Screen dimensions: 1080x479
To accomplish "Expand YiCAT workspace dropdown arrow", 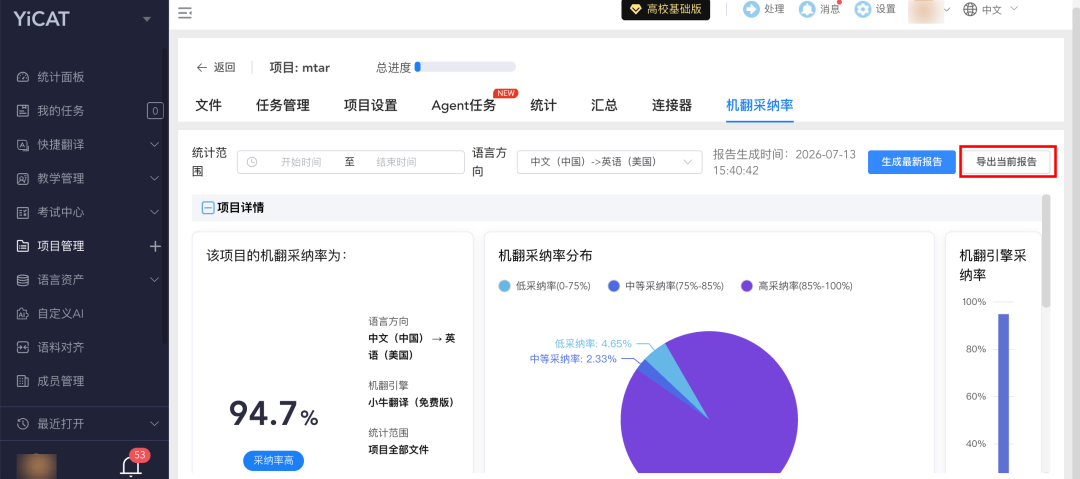I will (x=146, y=19).
